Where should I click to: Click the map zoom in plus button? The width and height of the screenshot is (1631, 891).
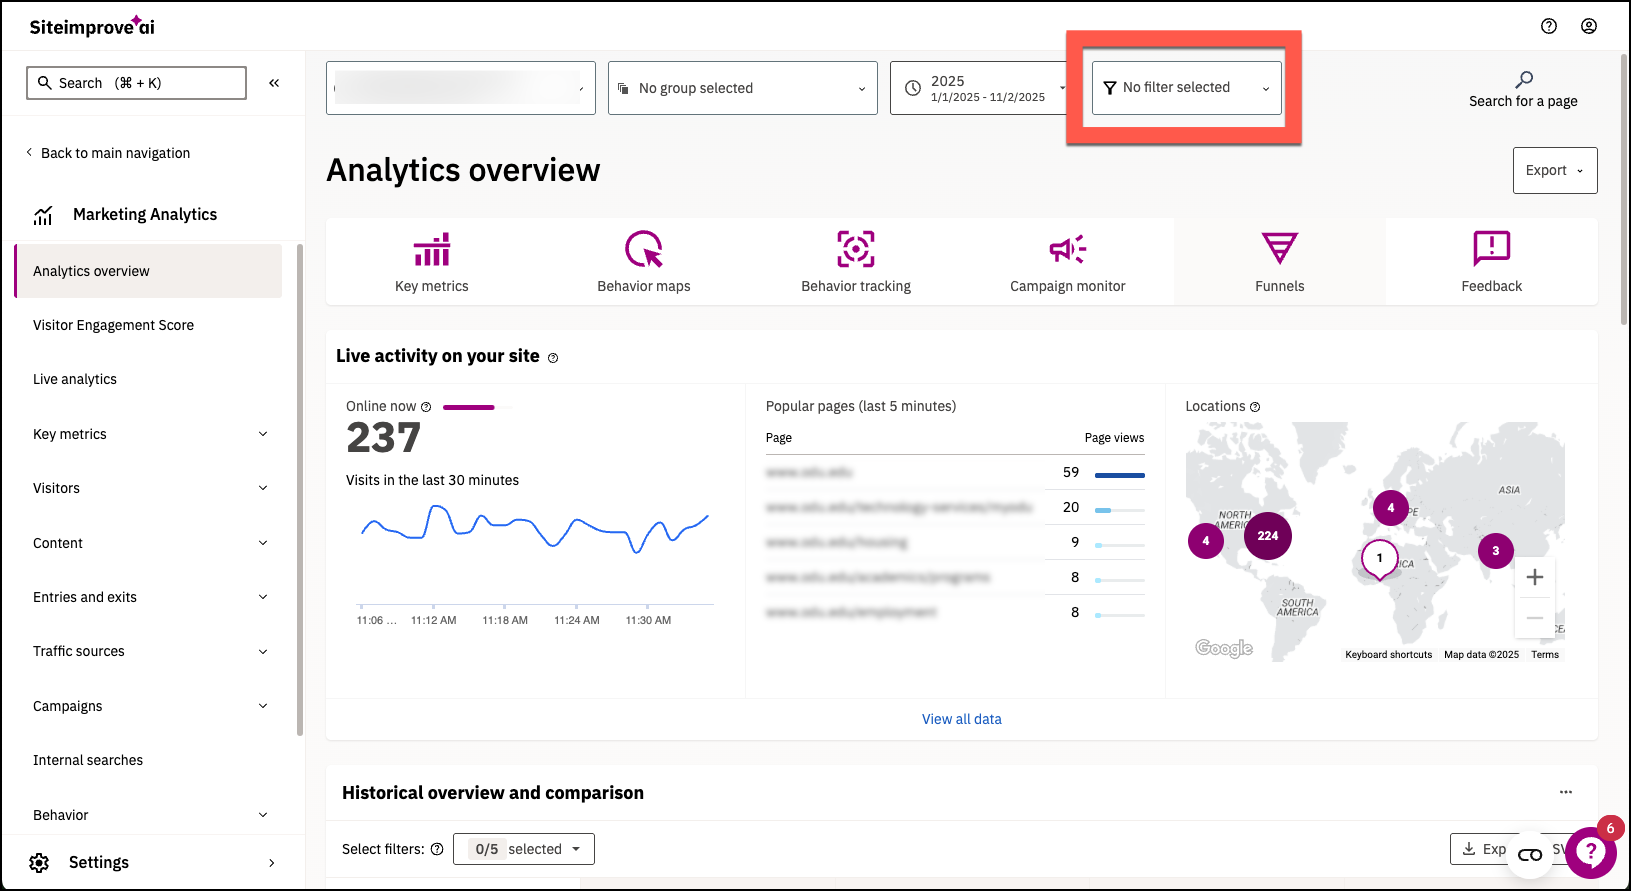1535,577
